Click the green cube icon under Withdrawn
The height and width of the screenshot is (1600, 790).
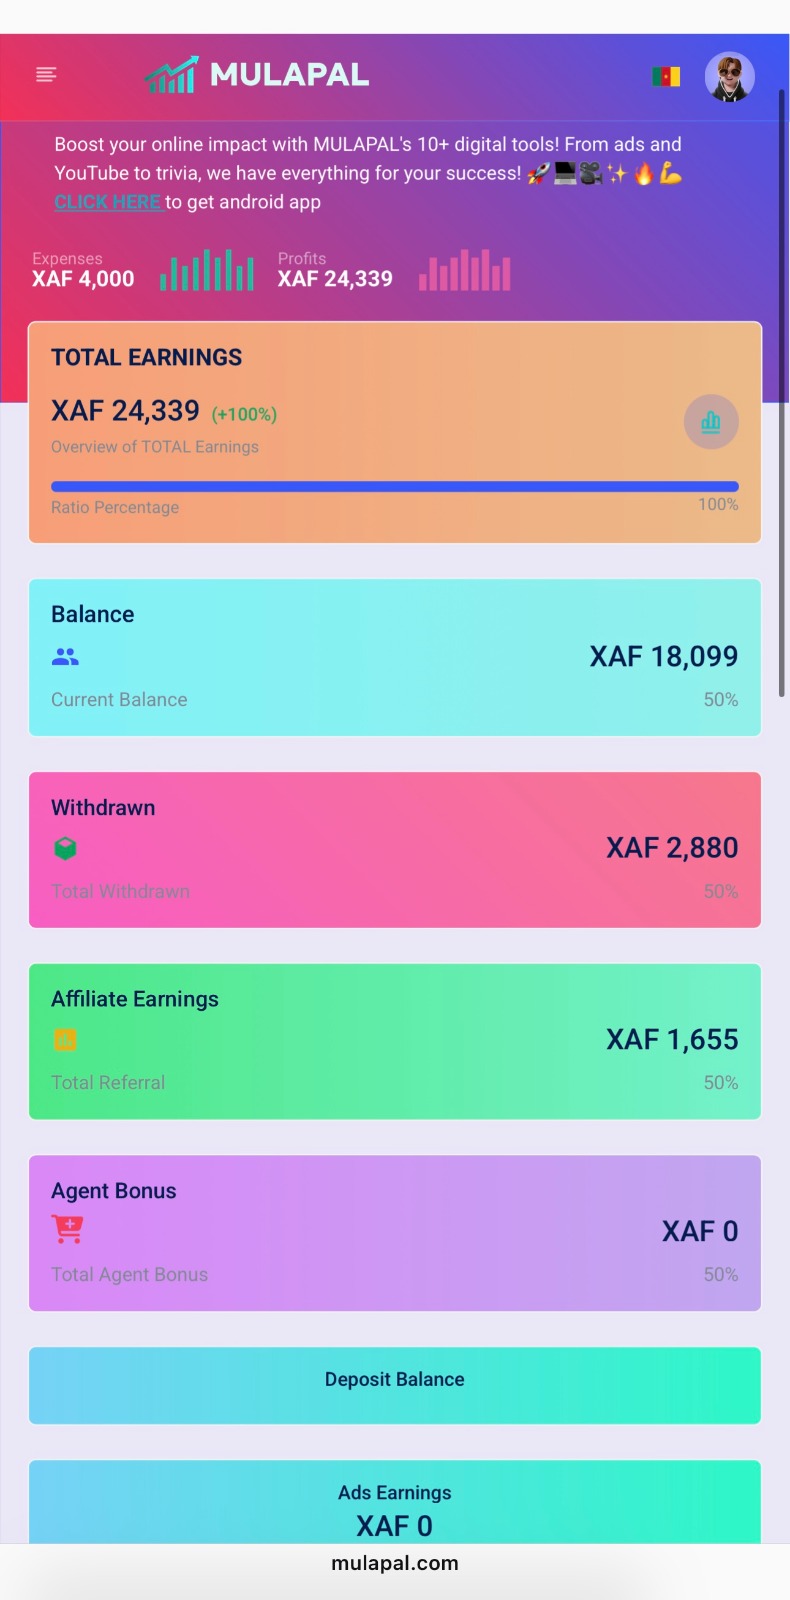click(x=65, y=849)
